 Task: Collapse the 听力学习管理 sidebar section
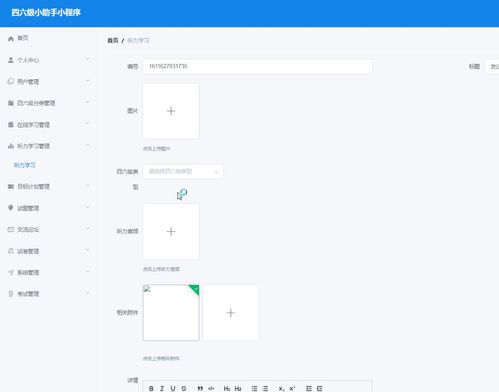tap(49, 146)
